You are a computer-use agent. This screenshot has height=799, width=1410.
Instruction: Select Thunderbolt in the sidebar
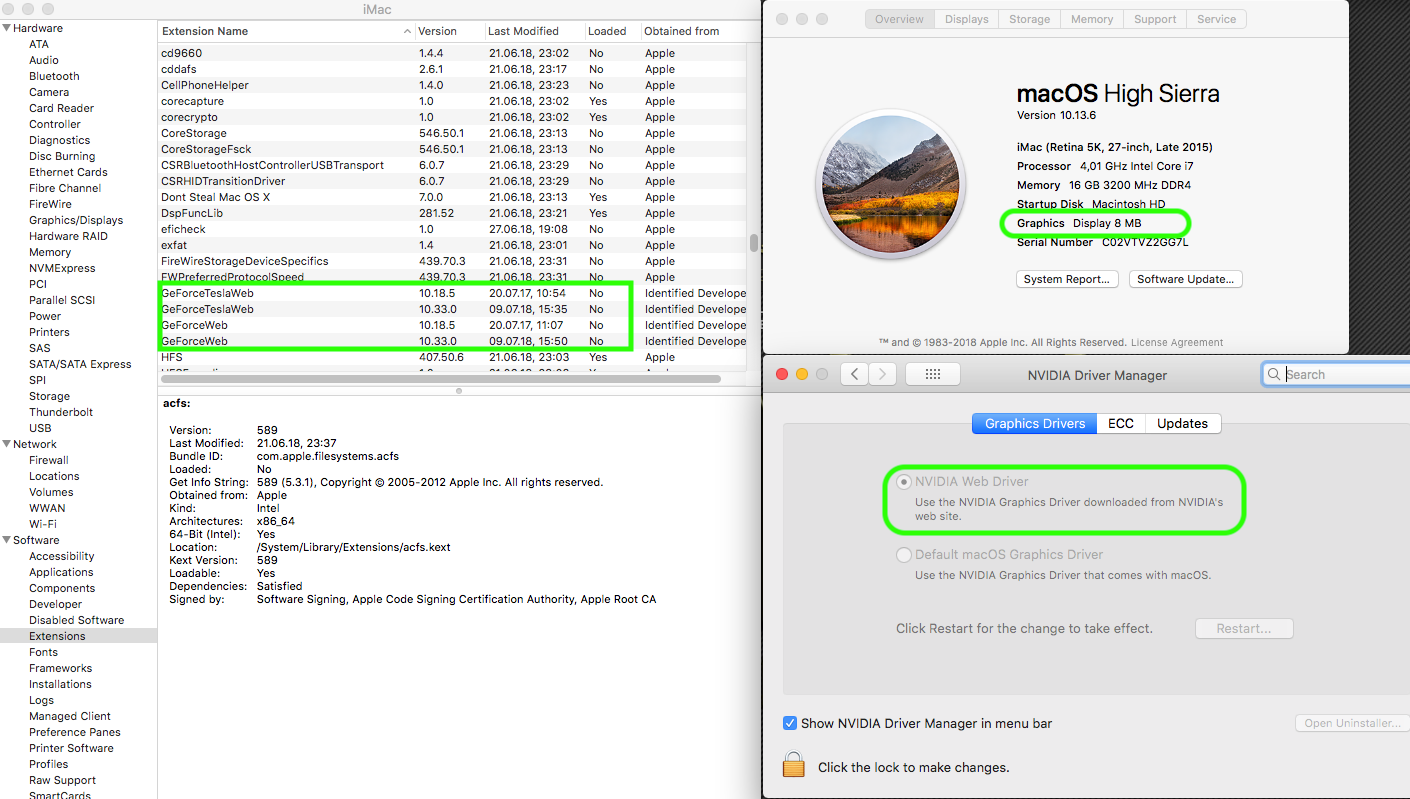[61, 412]
